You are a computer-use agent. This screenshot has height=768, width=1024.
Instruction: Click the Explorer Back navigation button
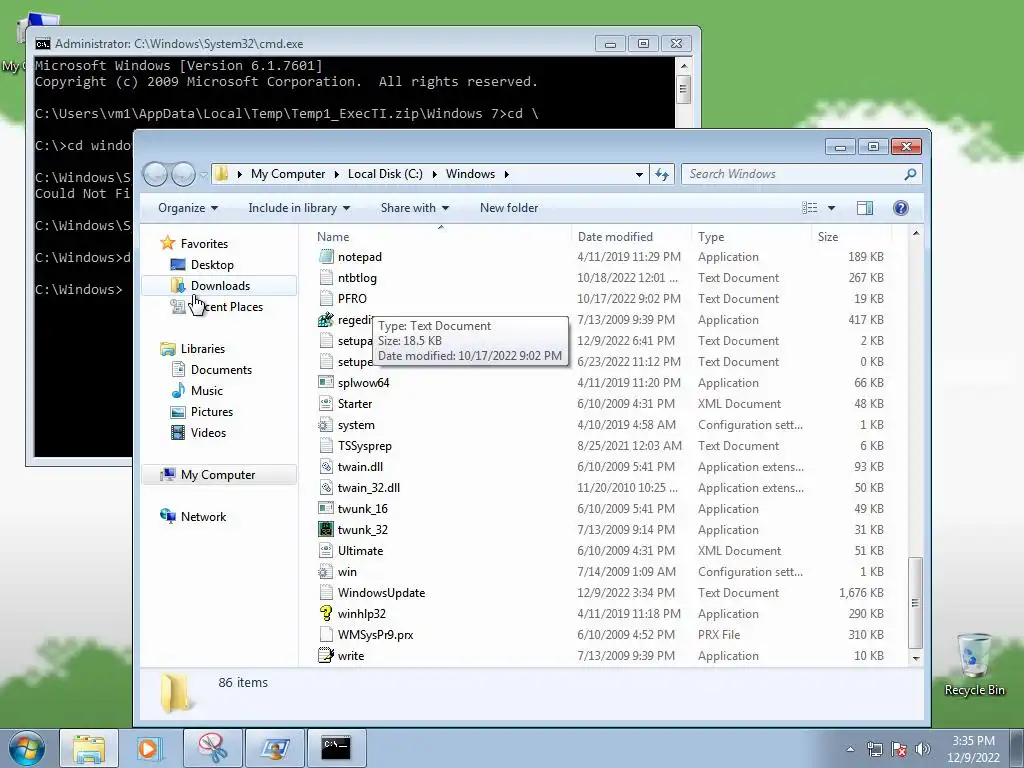coord(155,174)
